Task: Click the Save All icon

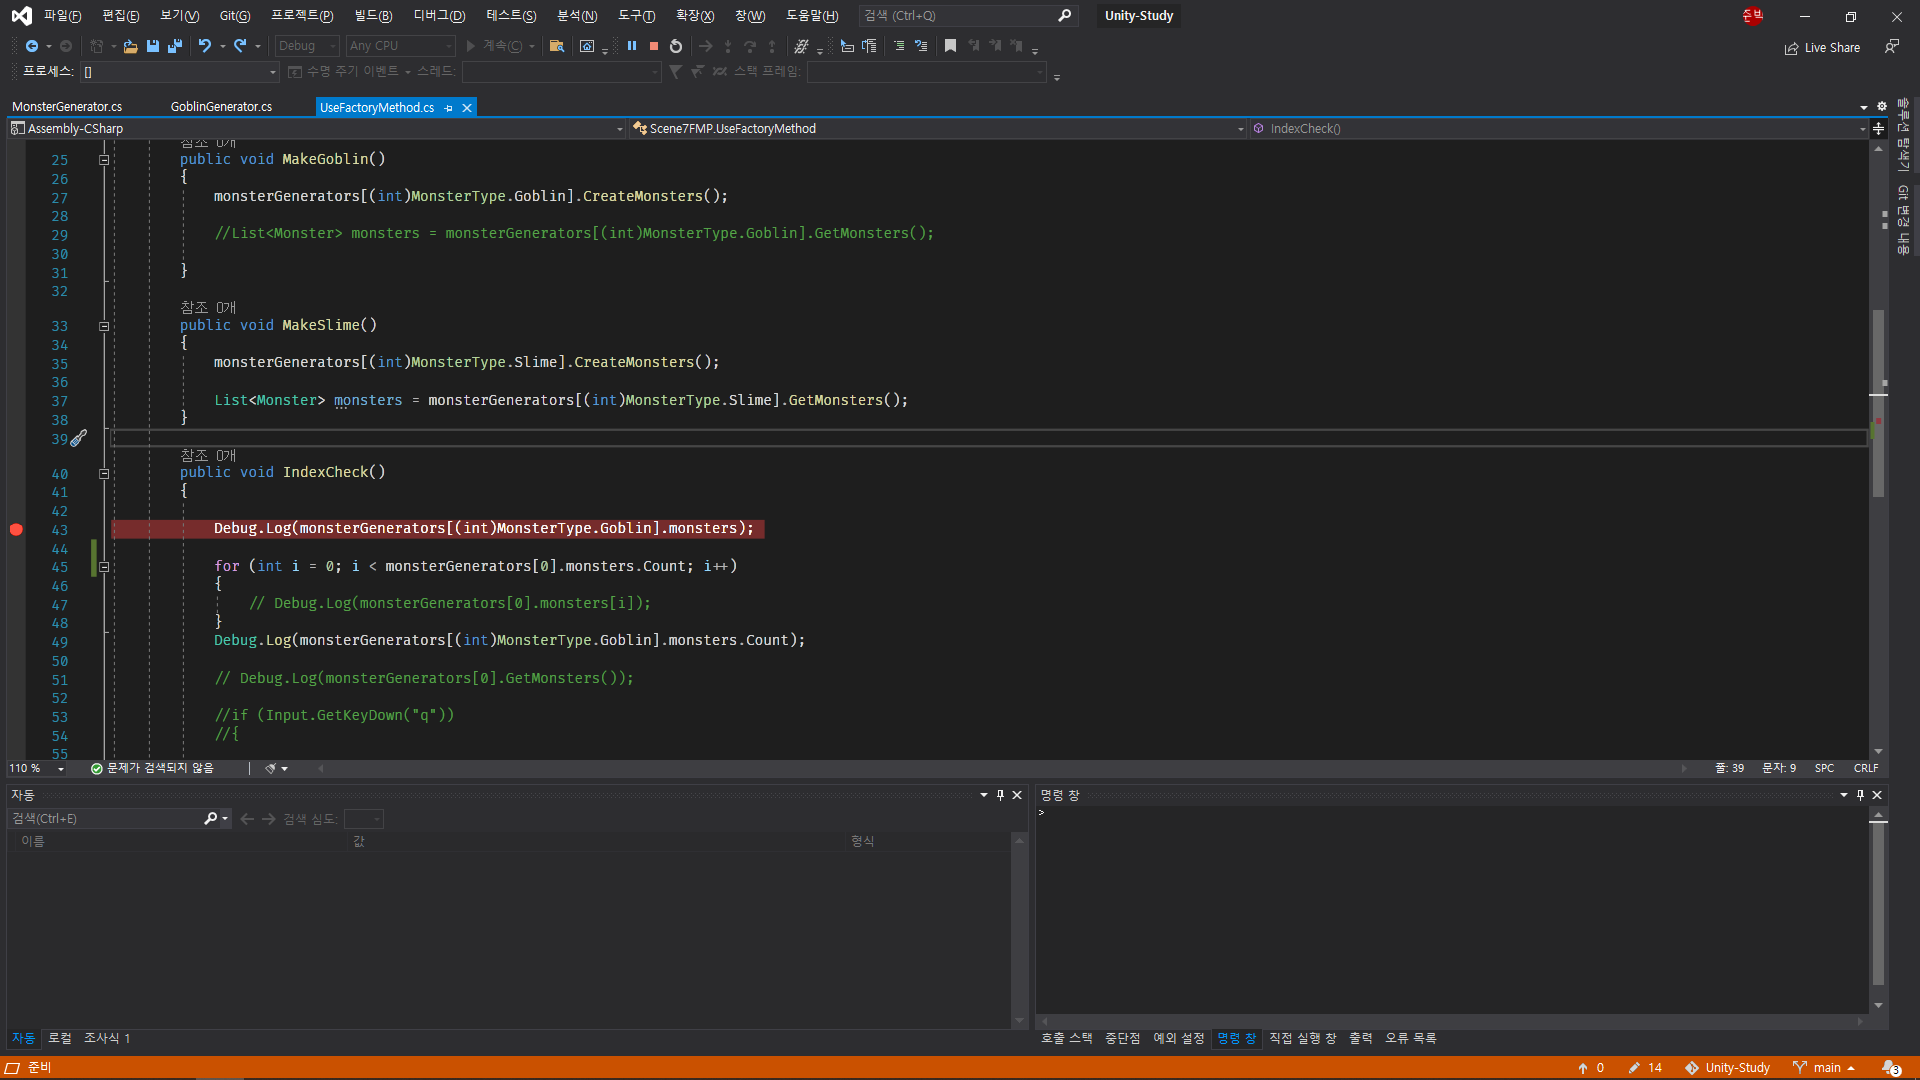Action: (x=175, y=46)
